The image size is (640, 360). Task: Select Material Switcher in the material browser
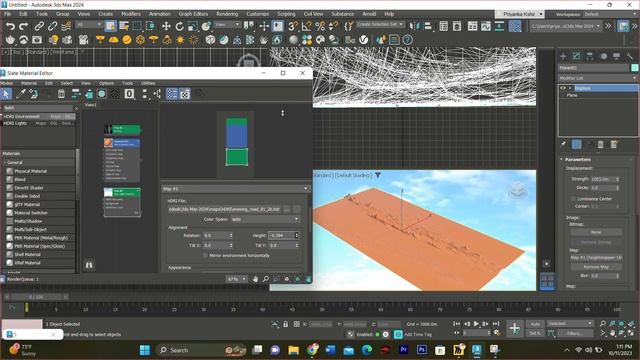pos(31,213)
